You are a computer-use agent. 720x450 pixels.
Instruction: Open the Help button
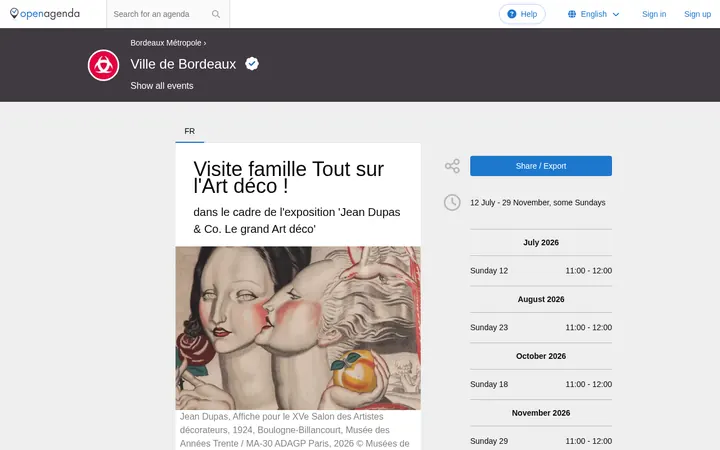point(522,14)
